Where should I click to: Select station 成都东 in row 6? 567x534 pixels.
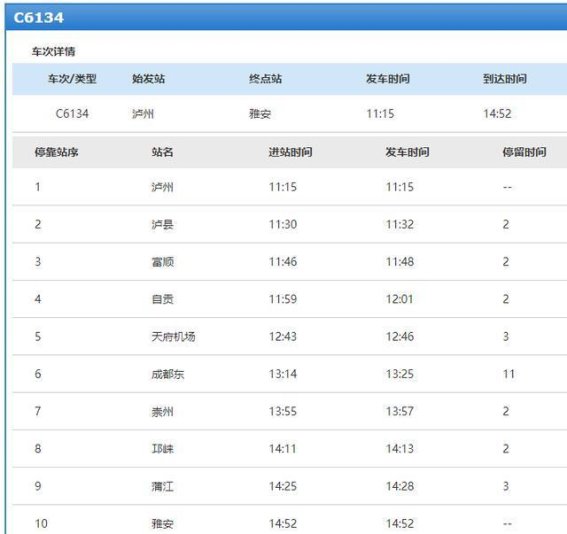tap(168, 374)
